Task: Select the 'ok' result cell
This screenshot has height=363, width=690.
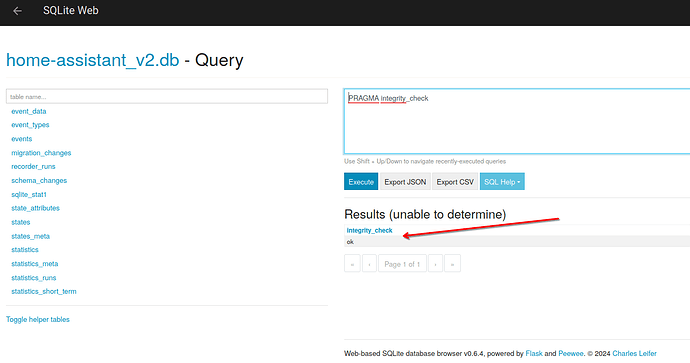Action: pyautogui.click(x=350, y=242)
